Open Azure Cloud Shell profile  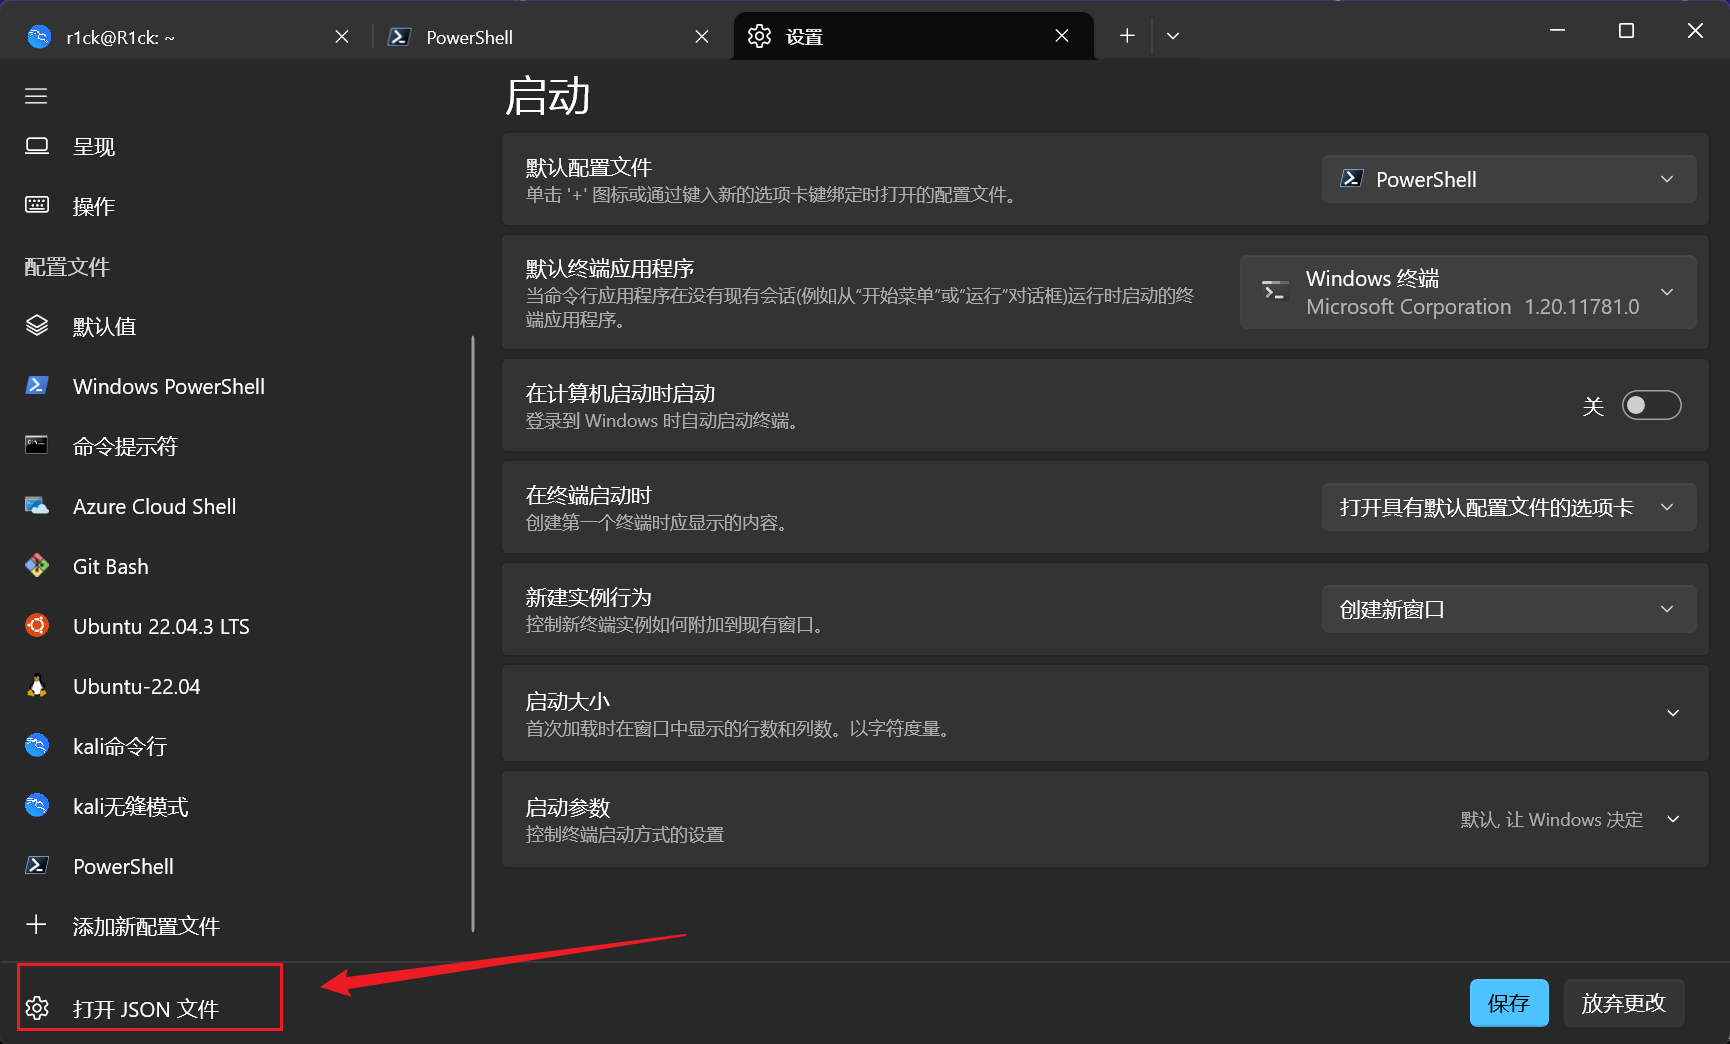click(x=154, y=506)
